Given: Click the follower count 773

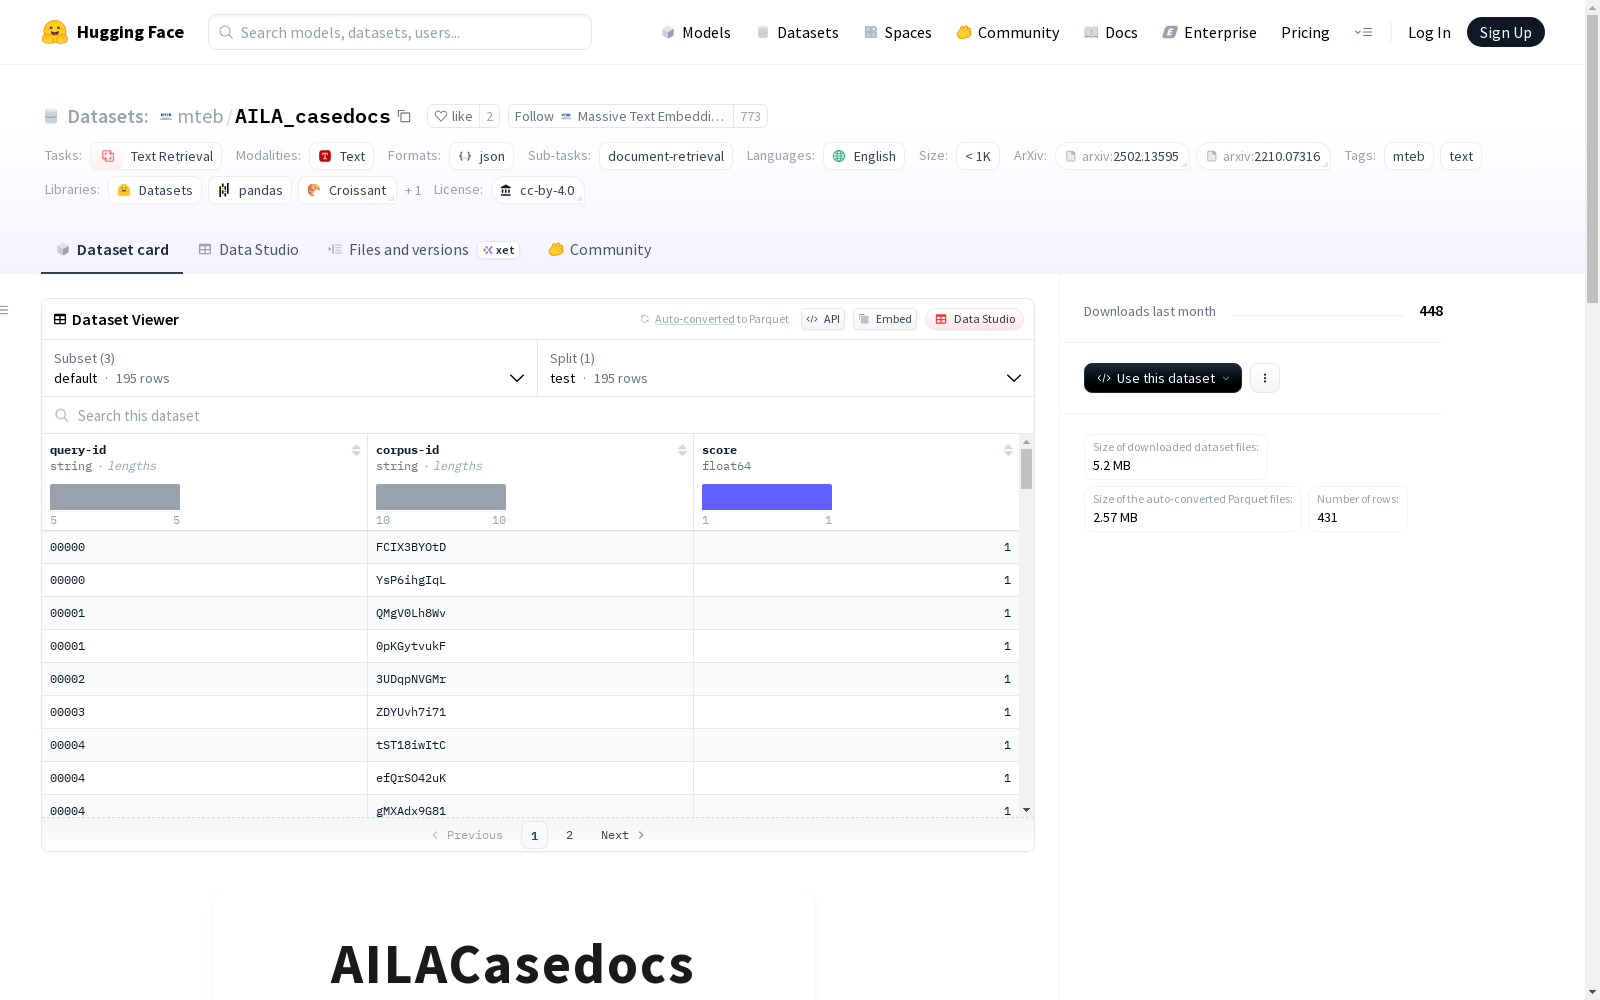Looking at the screenshot, I should click(750, 116).
